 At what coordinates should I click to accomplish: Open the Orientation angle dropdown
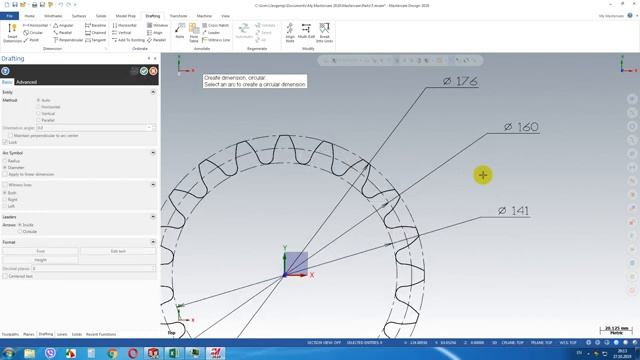[x=150, y=128]
